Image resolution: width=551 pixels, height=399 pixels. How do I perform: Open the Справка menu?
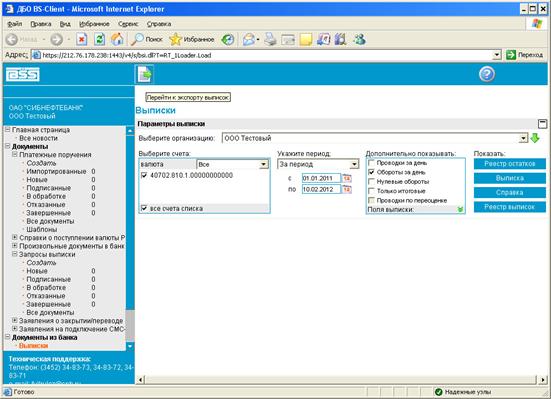159,24
